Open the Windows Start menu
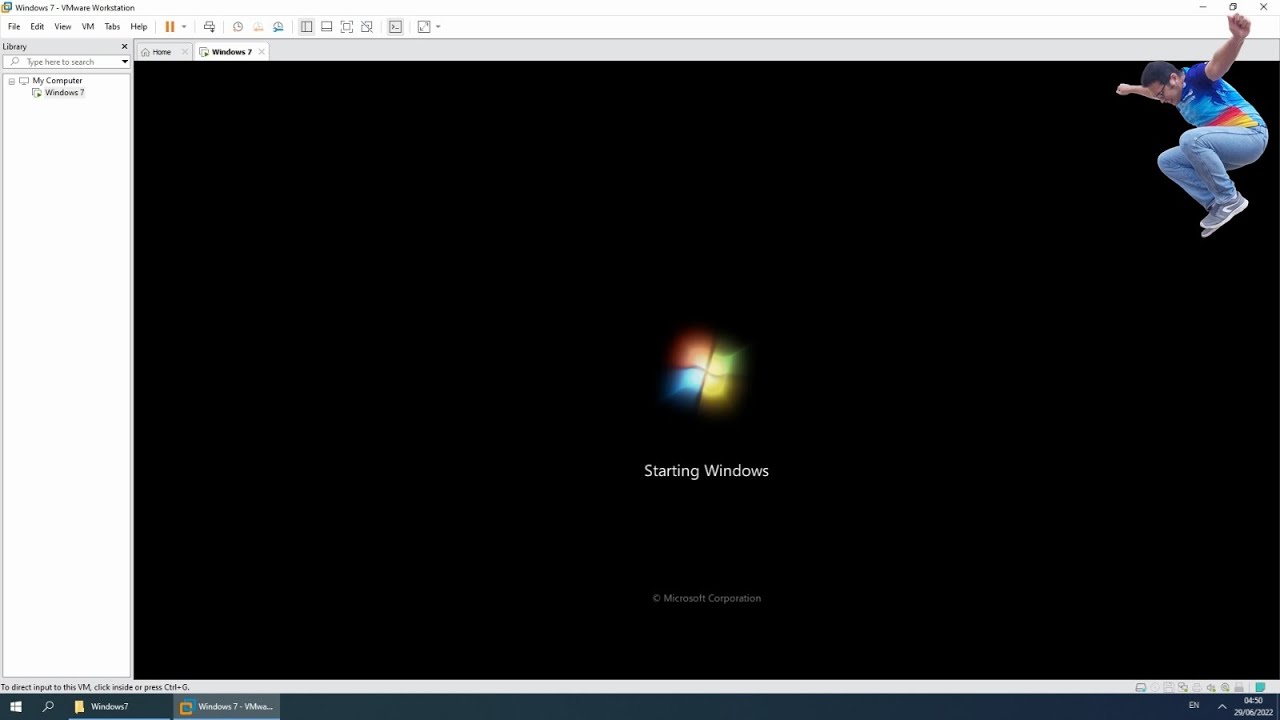The width and height of the screenshot is (1280, 720). click(16, 706)
